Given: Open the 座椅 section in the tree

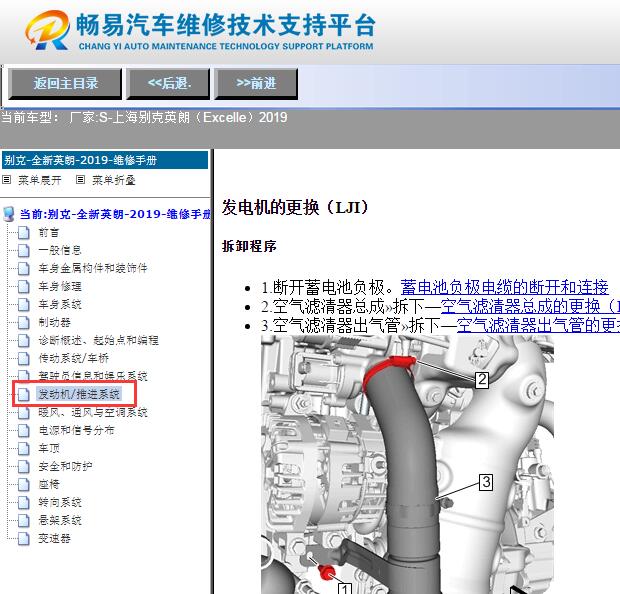Looking at the screenshot, I should coord(49,484).
